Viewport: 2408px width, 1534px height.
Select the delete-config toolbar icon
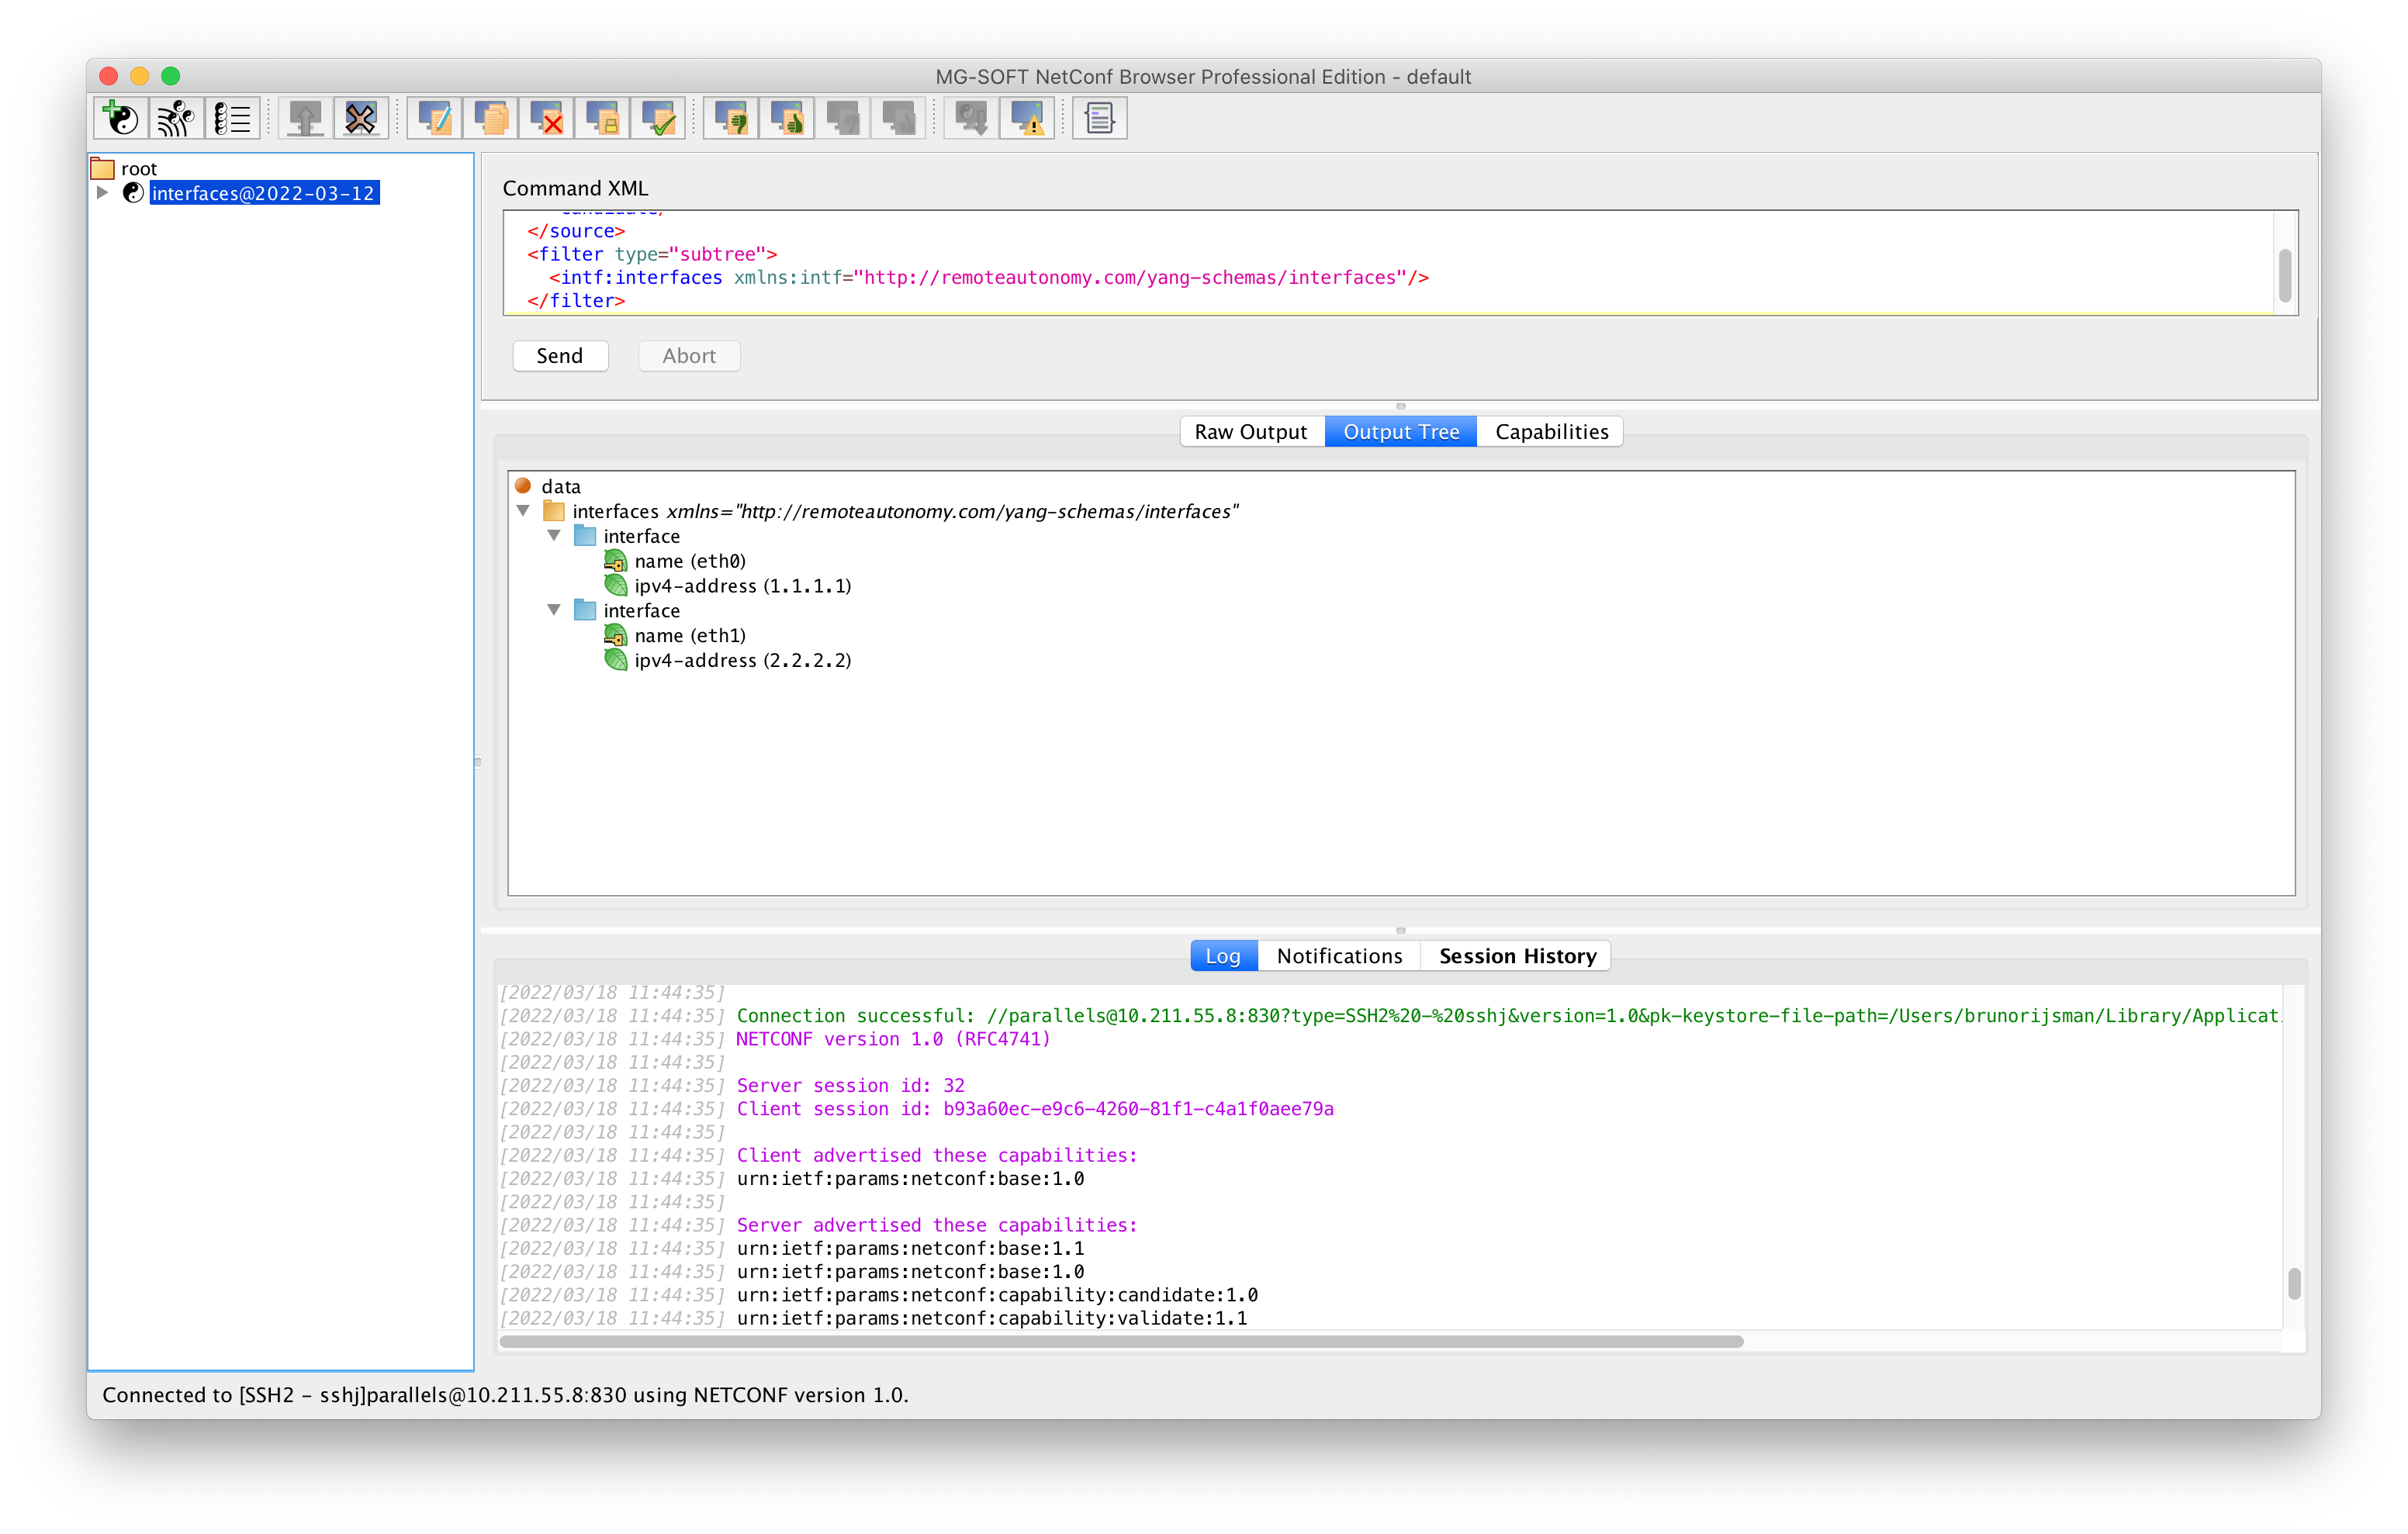tap(546, 117)
